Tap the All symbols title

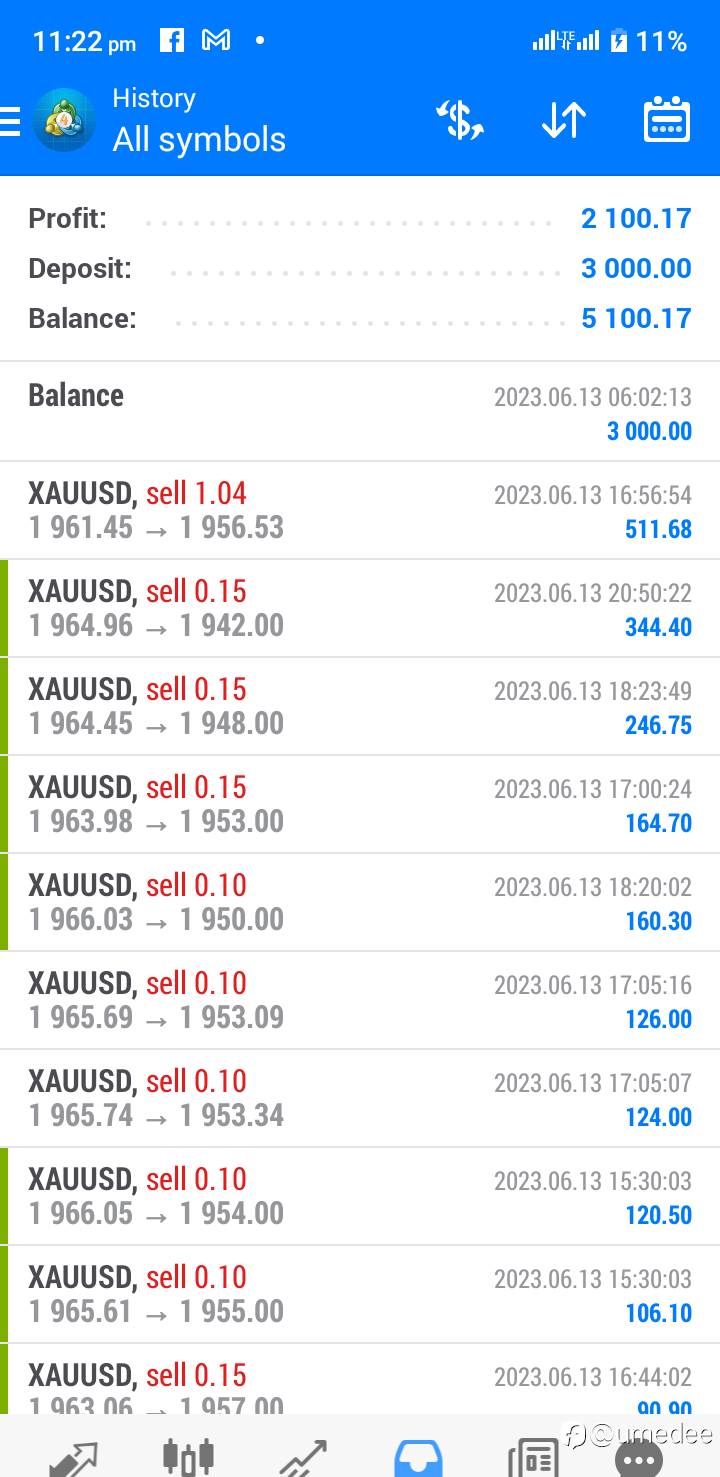199,140
